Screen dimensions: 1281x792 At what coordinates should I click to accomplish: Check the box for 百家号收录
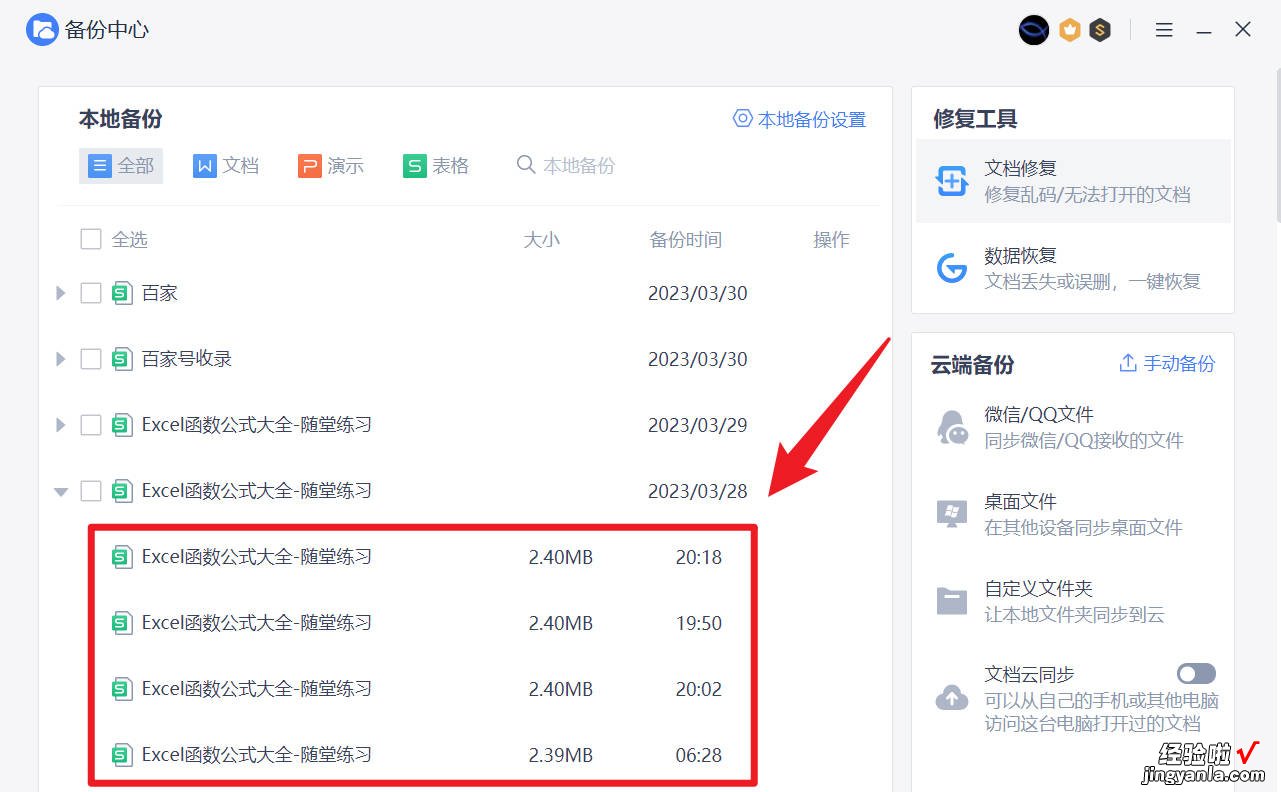point(91,359)
